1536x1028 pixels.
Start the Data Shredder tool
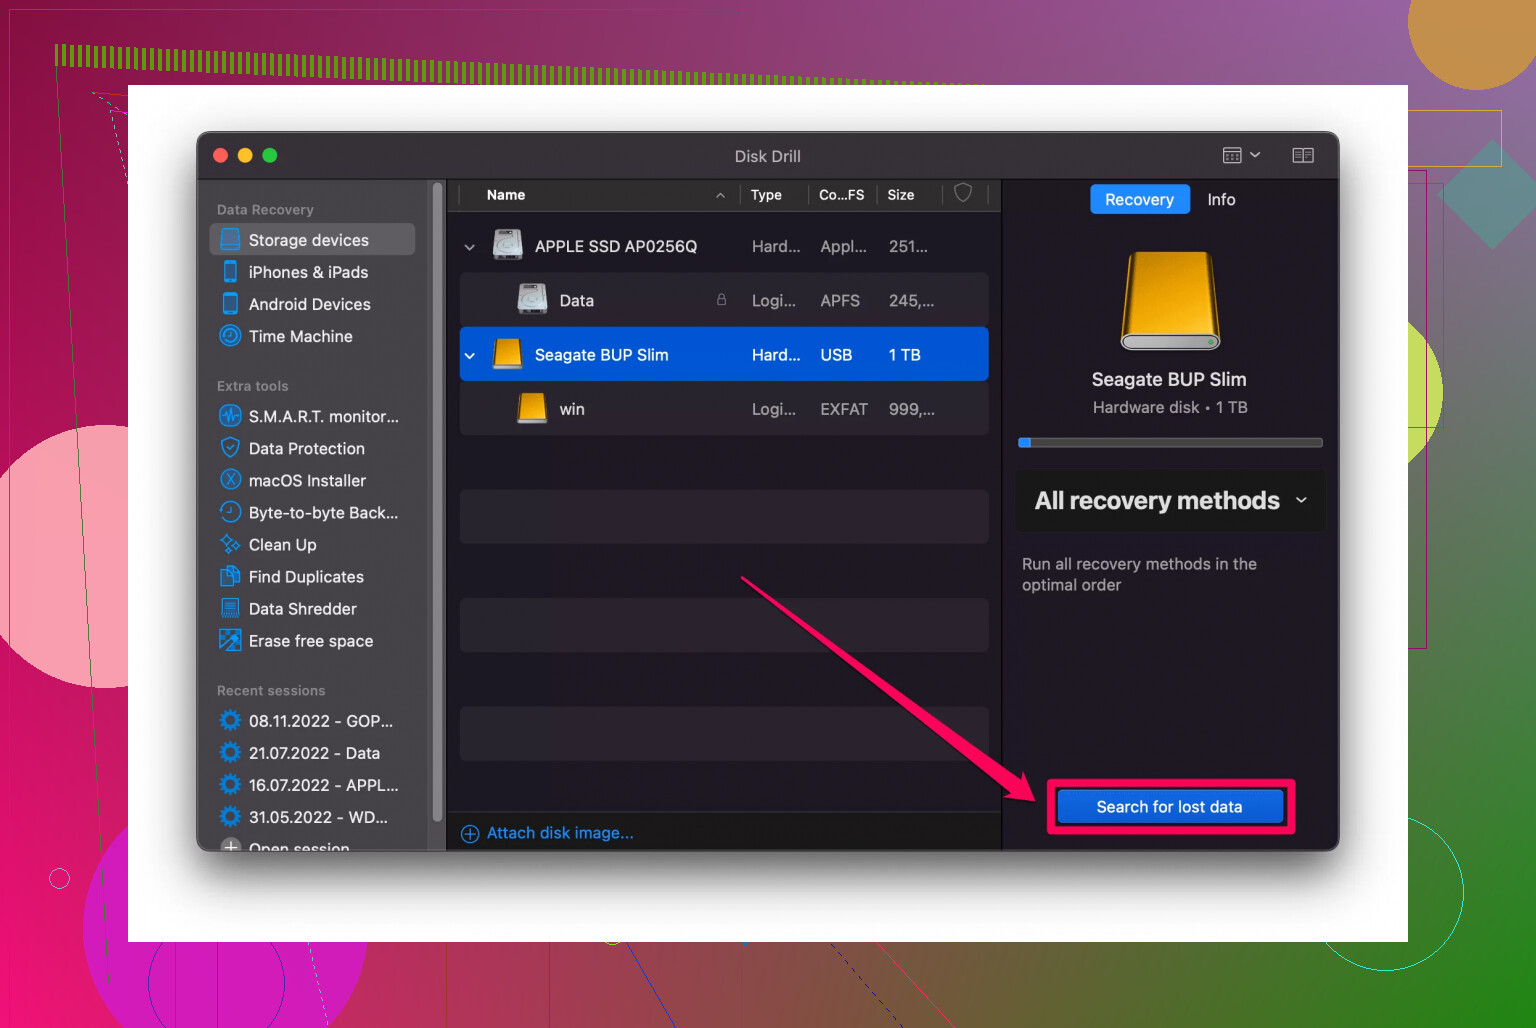point(231,608)
